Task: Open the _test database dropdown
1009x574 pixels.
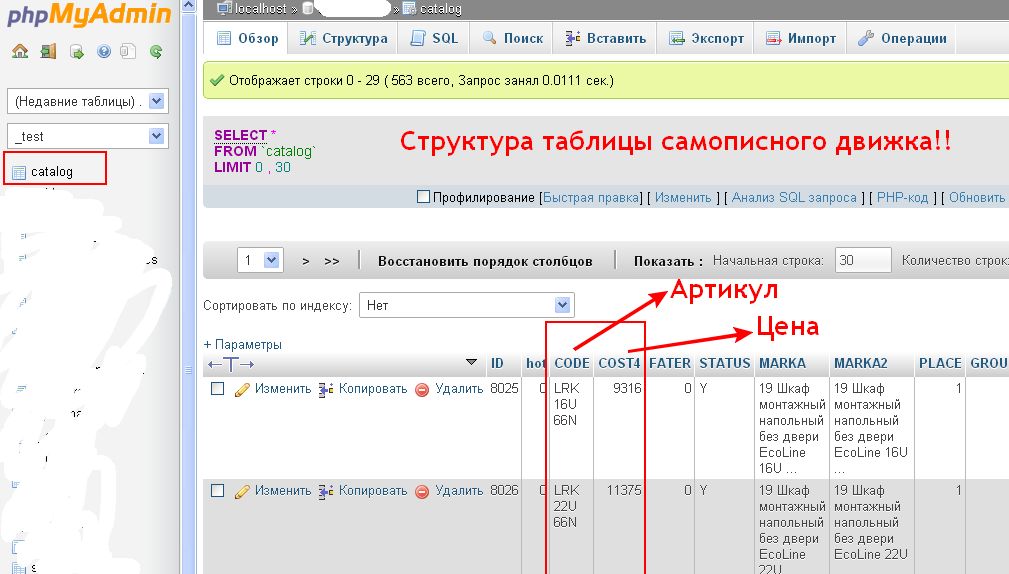Action: 88,136
